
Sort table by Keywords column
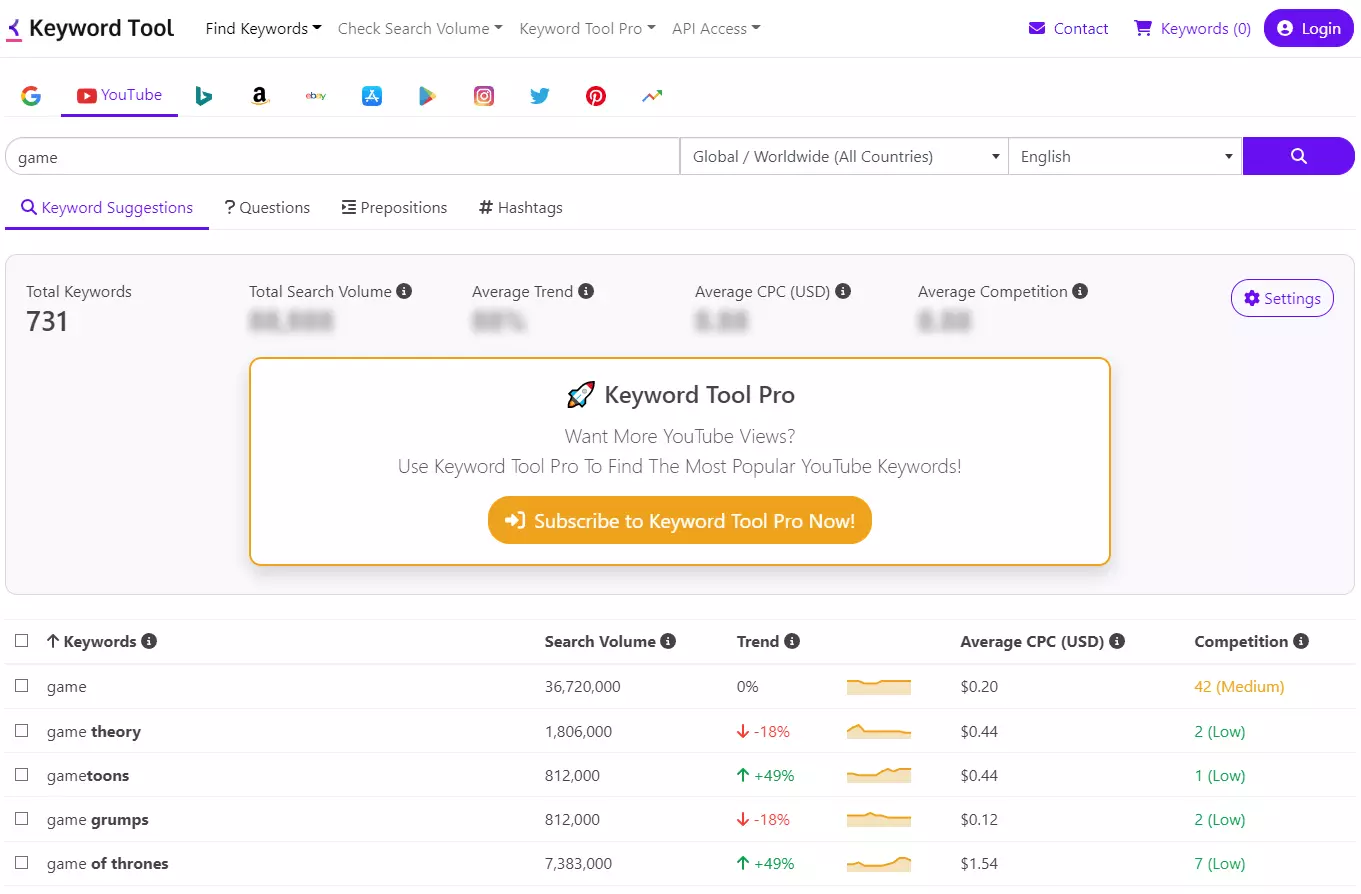91,641
